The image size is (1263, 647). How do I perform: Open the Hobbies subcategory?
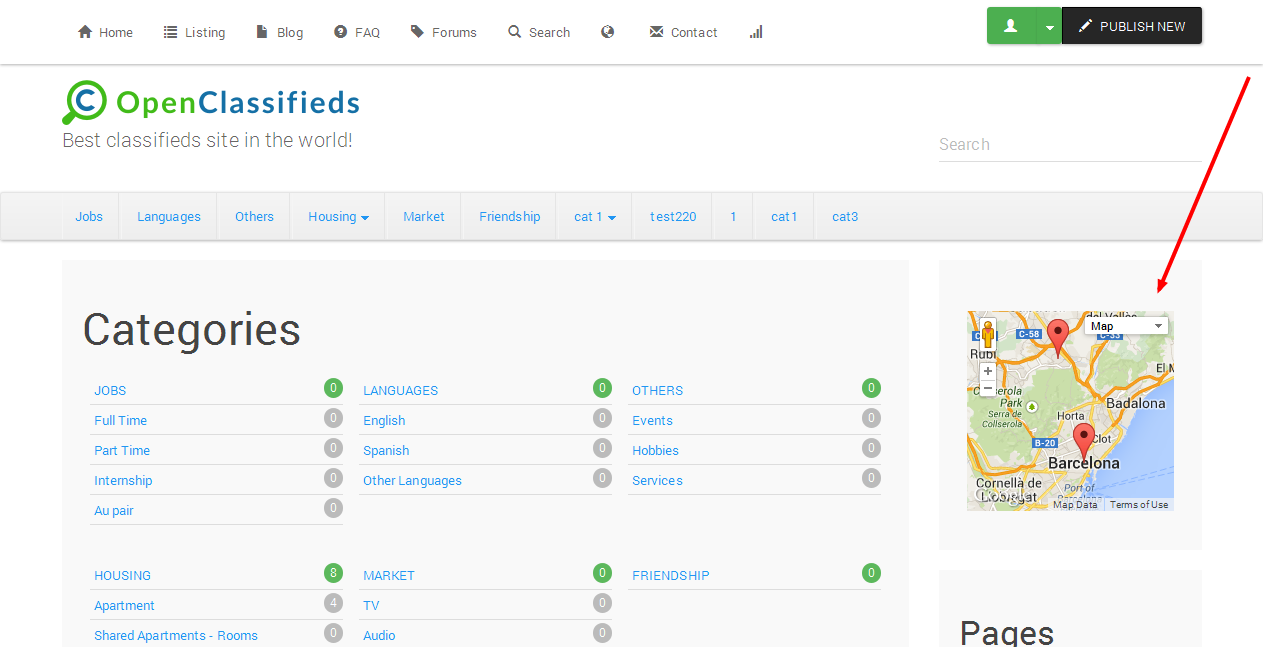pyautogui.click(x=655, y=451)
